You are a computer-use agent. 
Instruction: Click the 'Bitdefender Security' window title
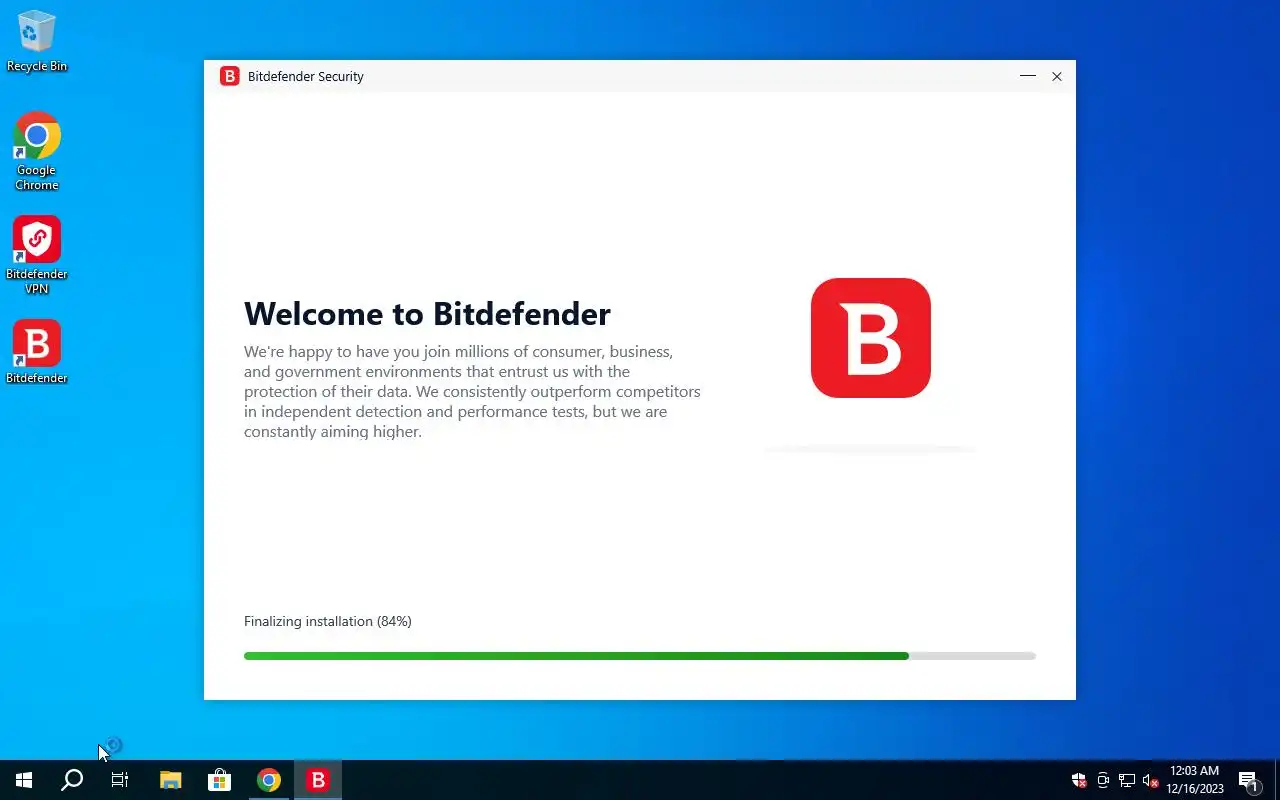(306, 76)
